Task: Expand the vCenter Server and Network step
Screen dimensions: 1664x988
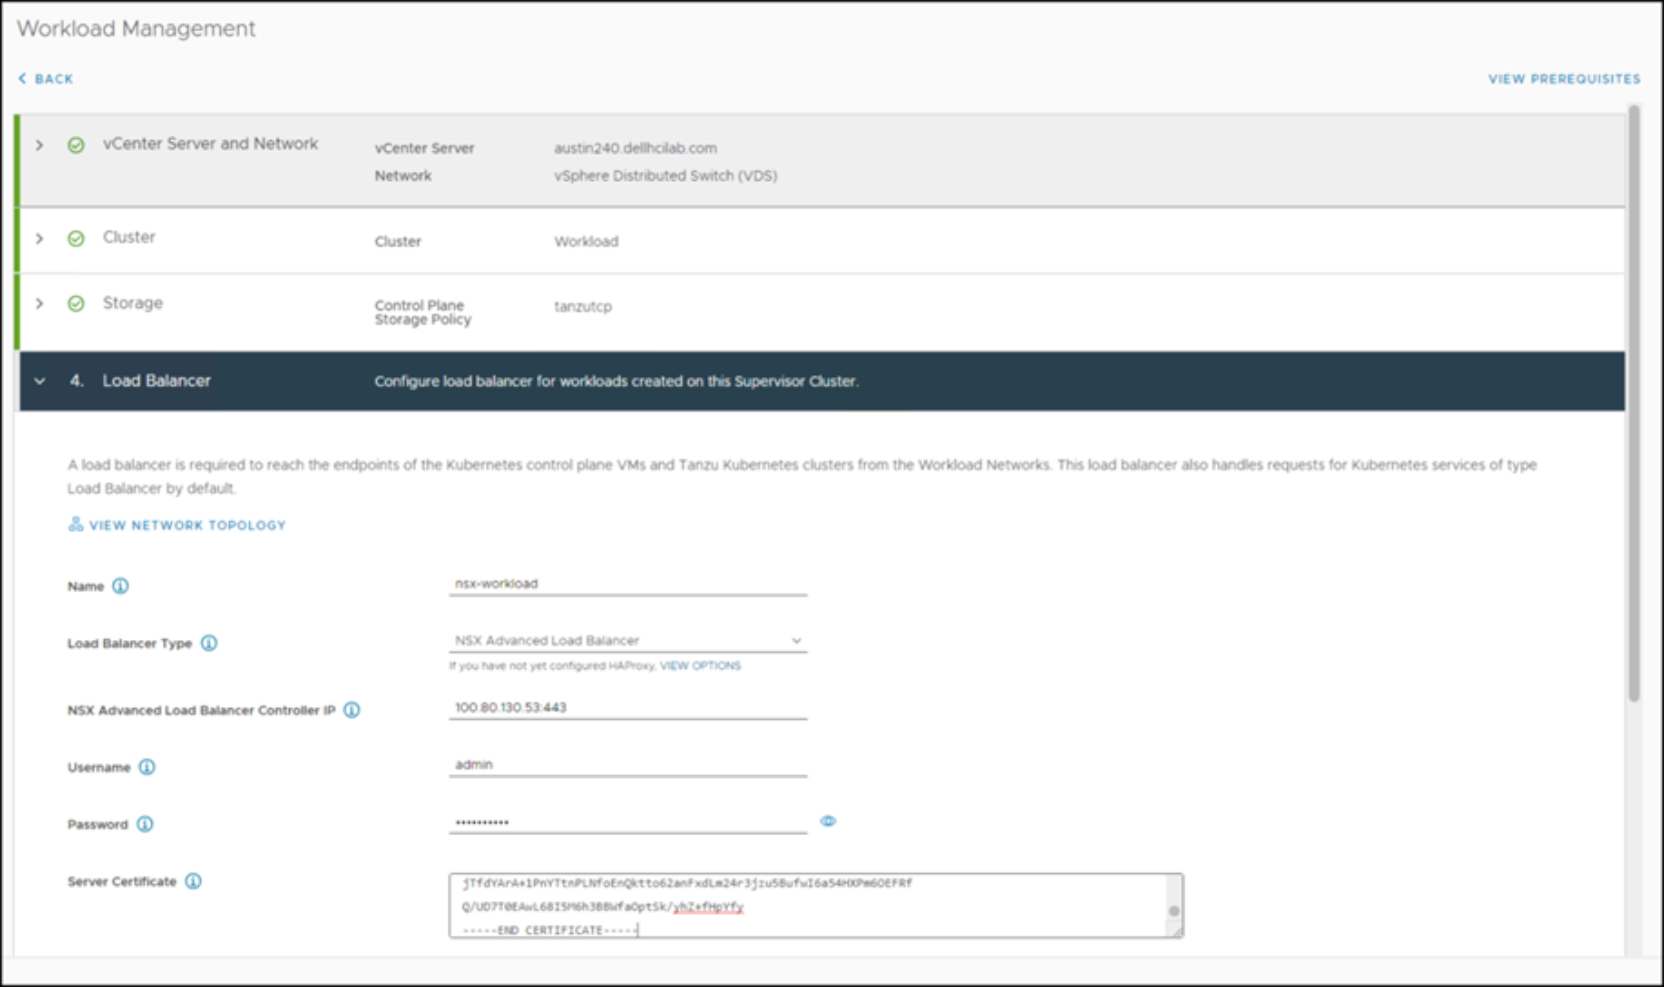Action: pyautogui.click(x=39, y=145)
